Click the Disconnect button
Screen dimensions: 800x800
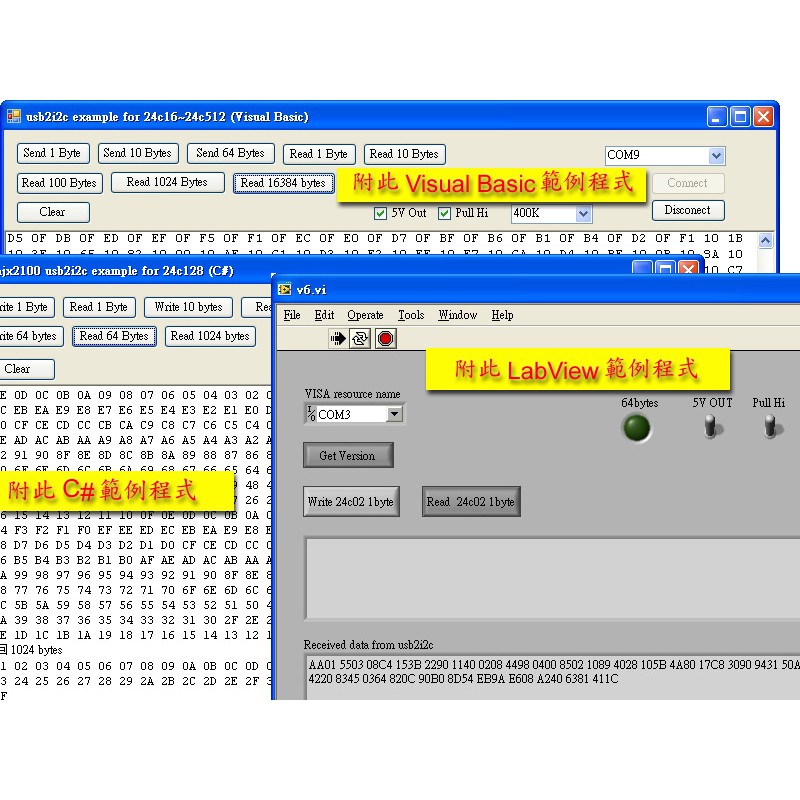pyautogui.click(x=687, y=211)
